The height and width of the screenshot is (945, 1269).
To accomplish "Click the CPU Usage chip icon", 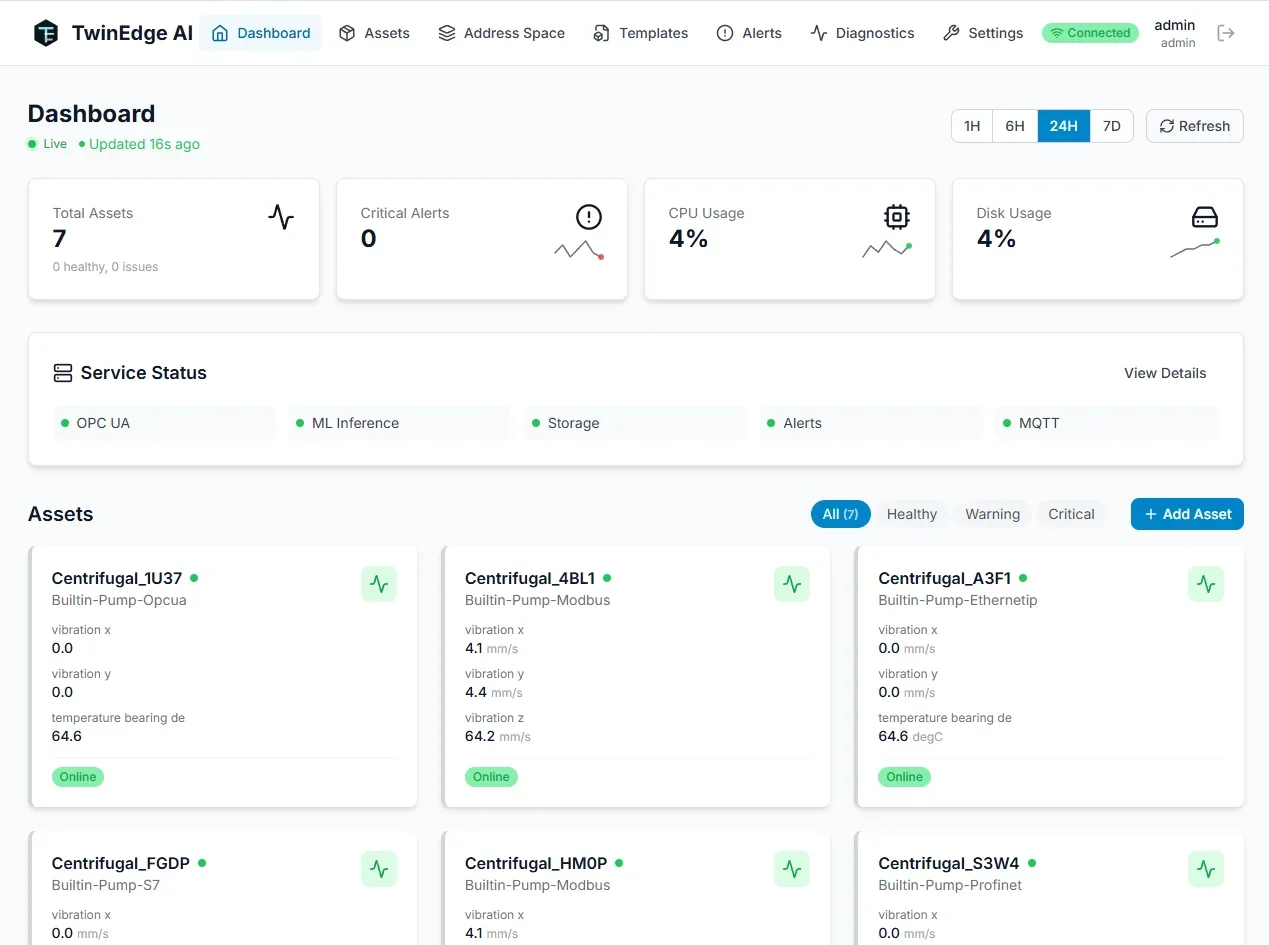I will [x=897, y=216].
